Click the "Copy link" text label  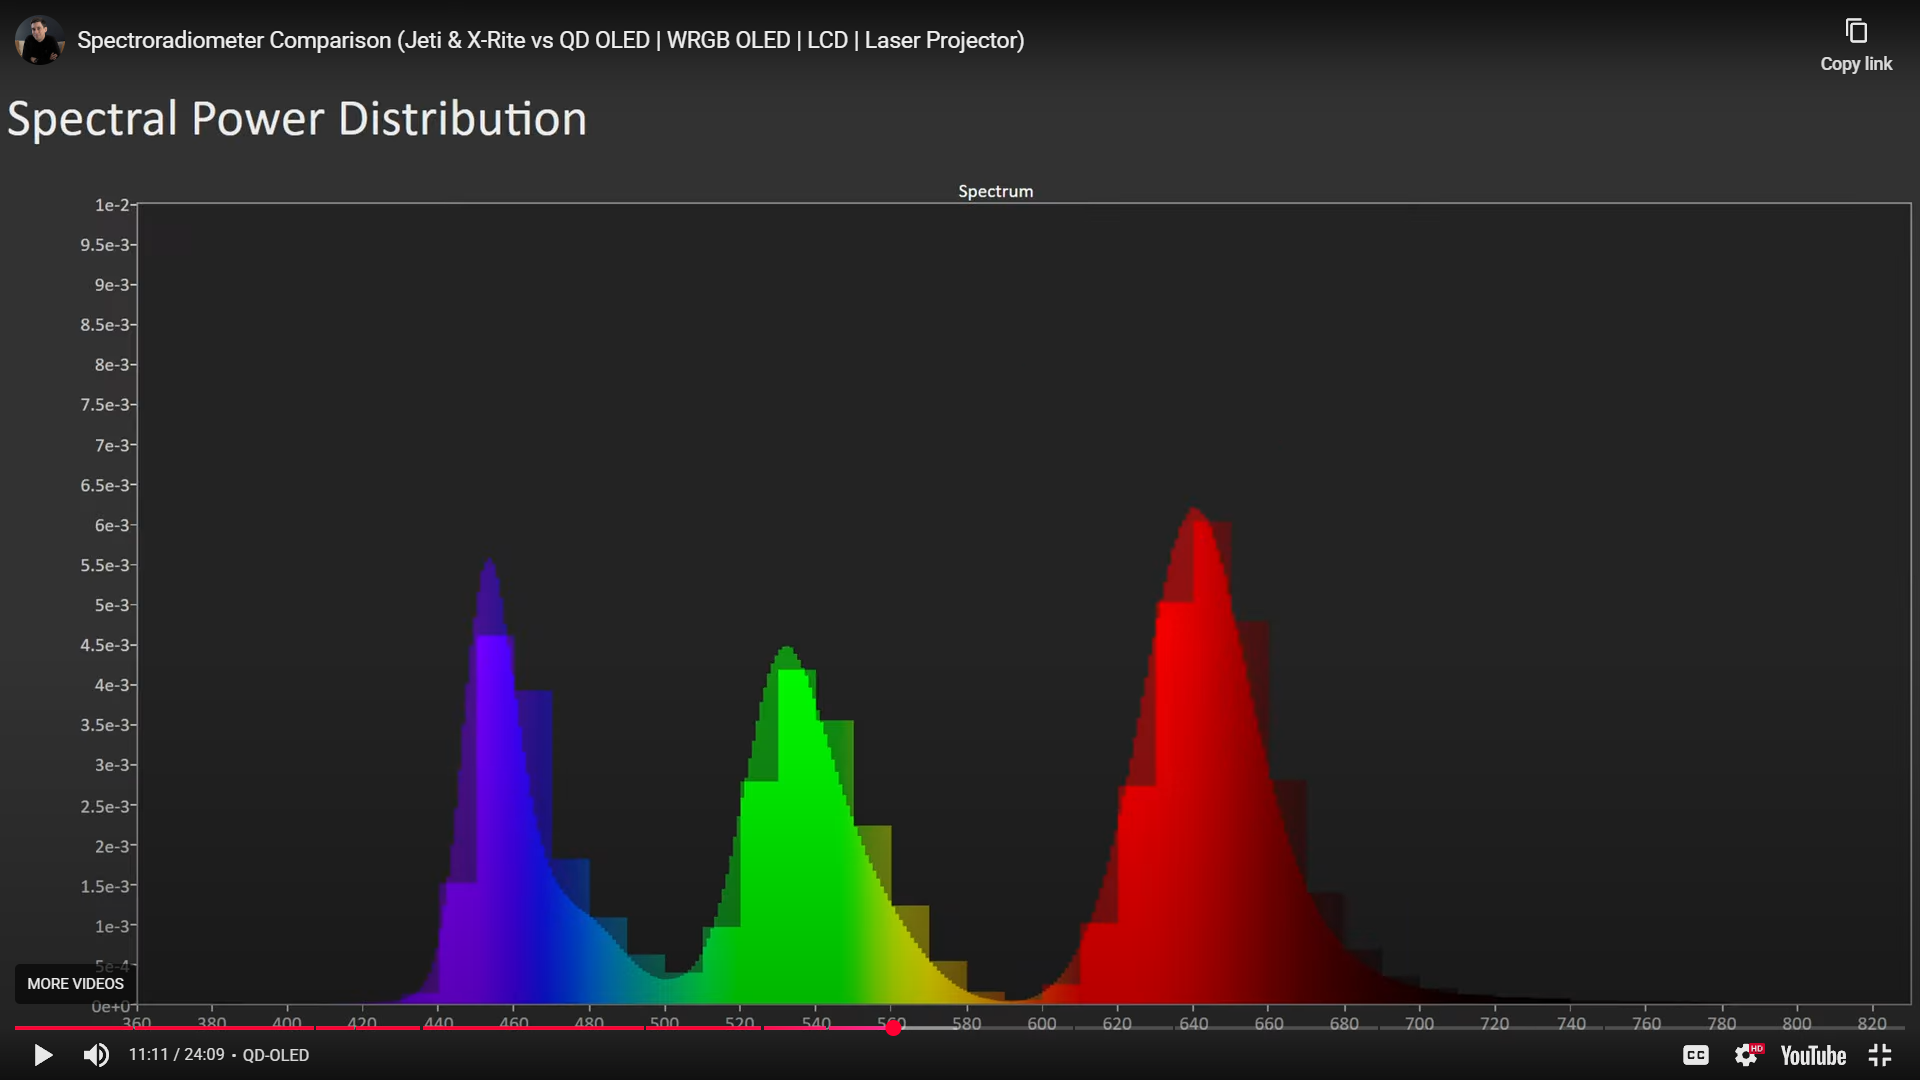coord(1856,64)
